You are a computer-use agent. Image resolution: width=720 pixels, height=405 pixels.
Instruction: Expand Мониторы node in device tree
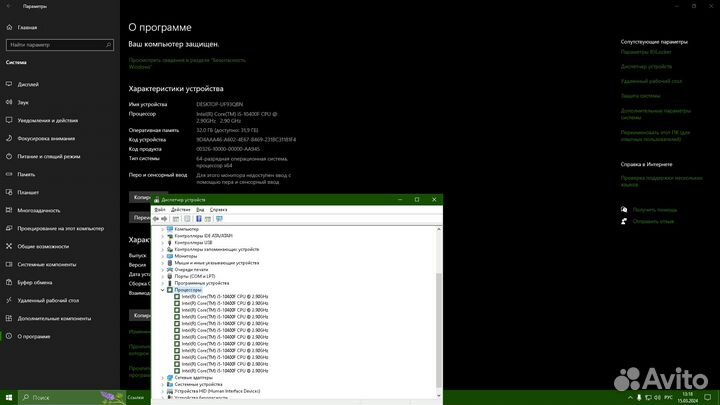[163, 256]
